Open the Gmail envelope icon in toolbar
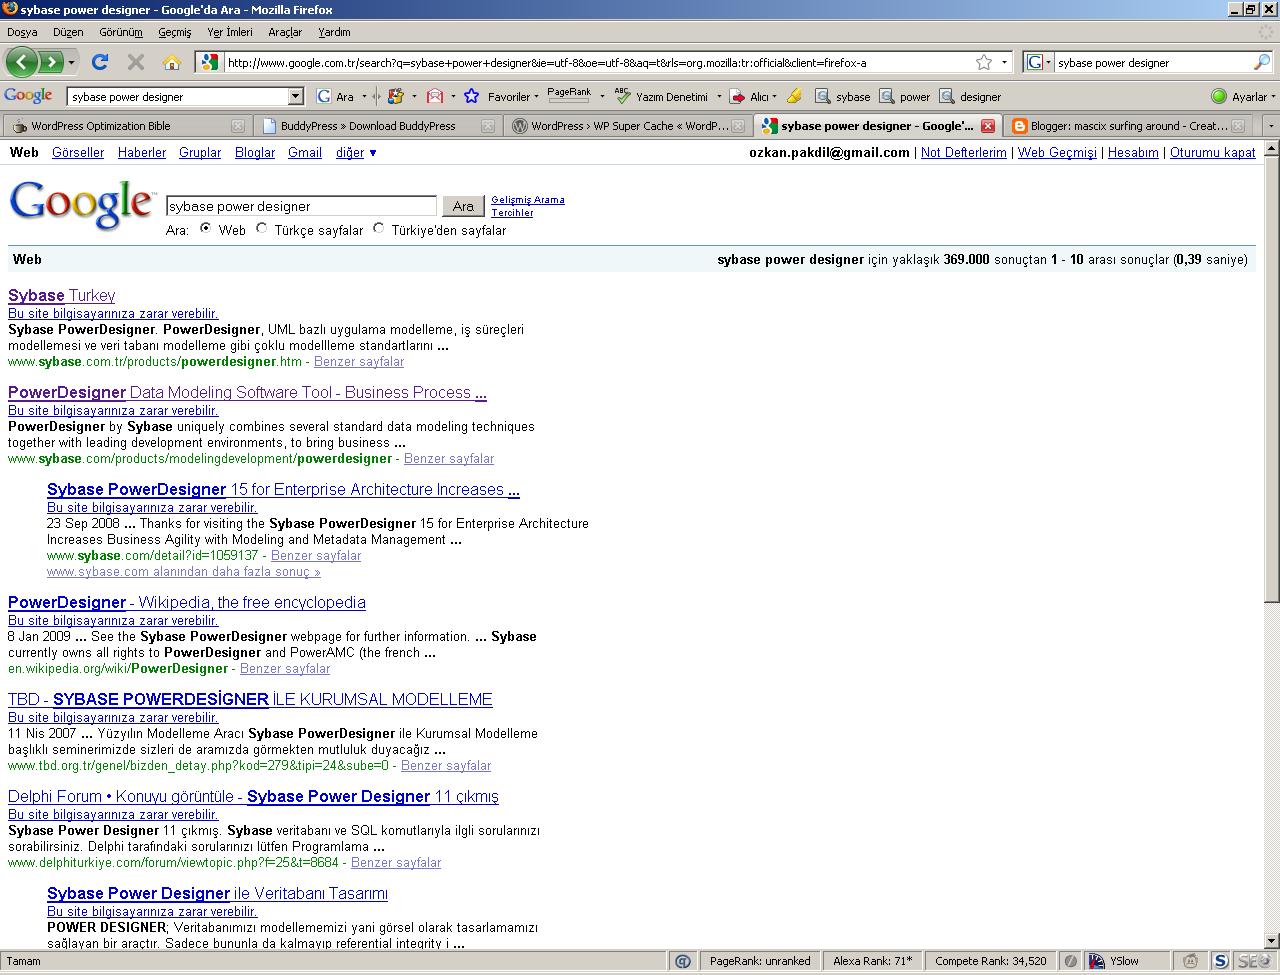 [x=434, y=97]
